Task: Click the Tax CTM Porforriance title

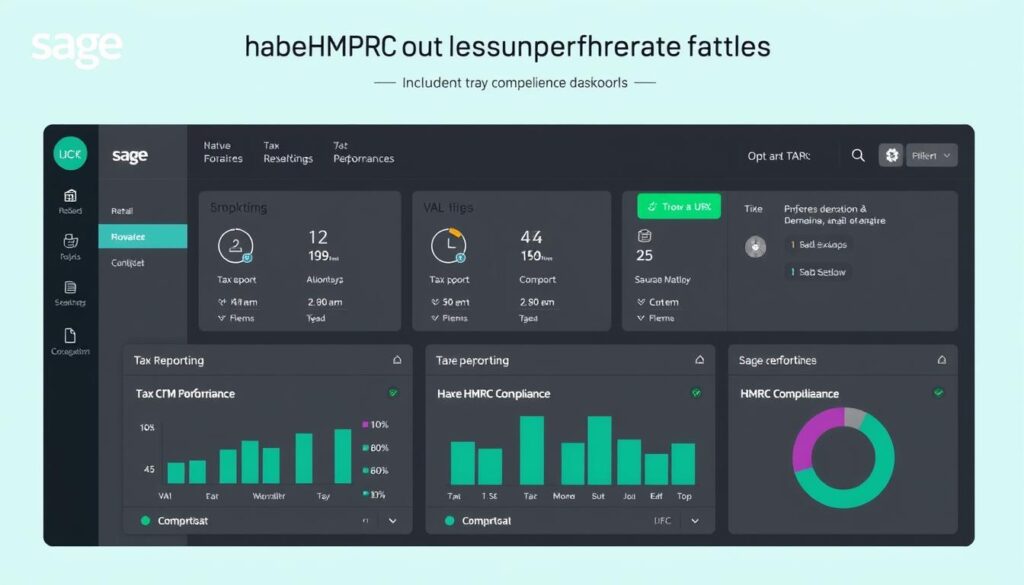Action: (185, 394)
